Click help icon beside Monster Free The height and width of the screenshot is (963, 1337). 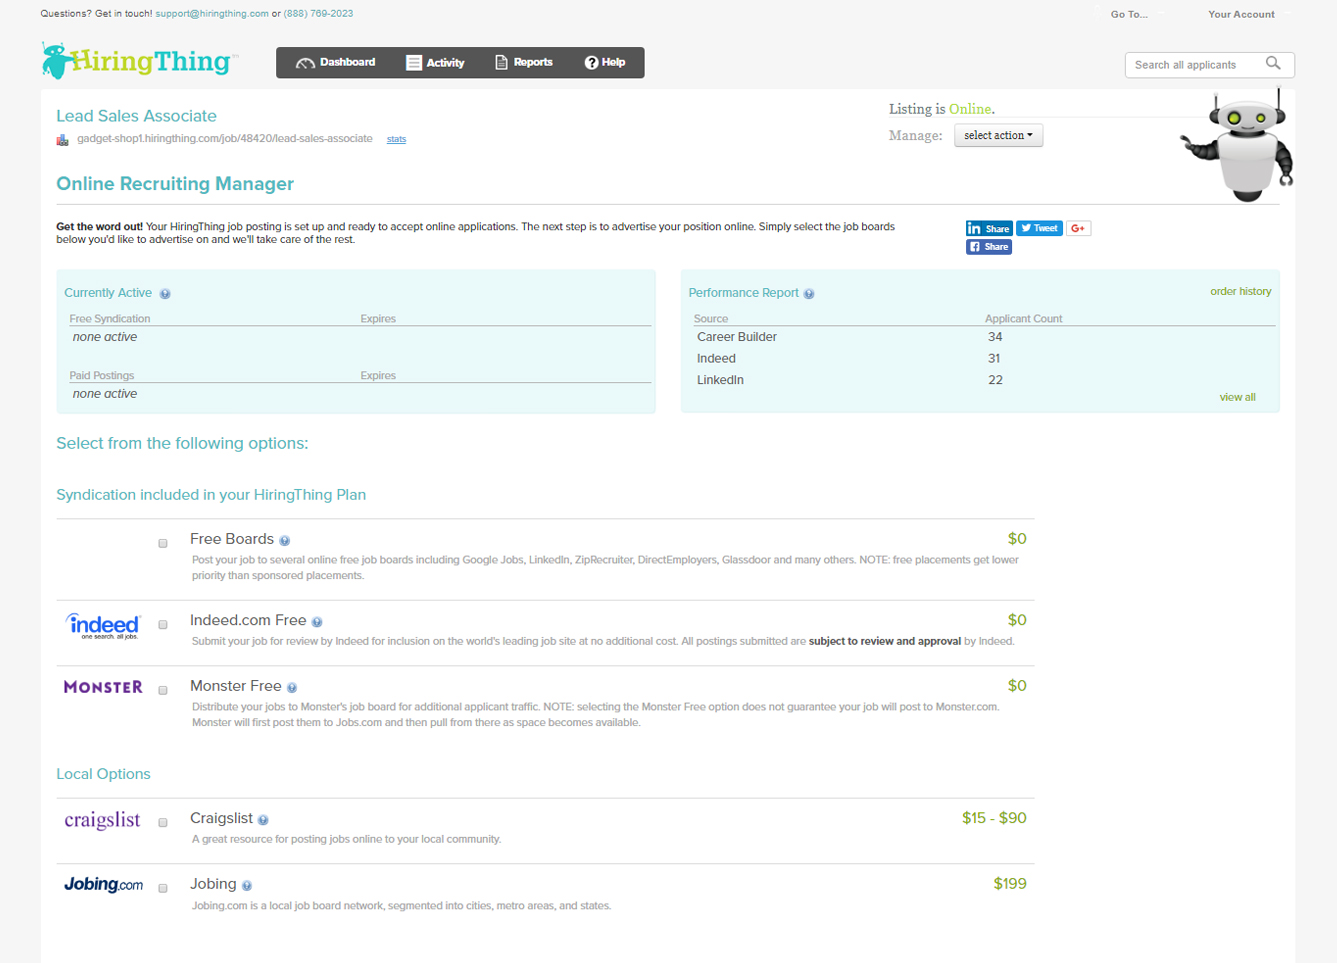(292, 688)
